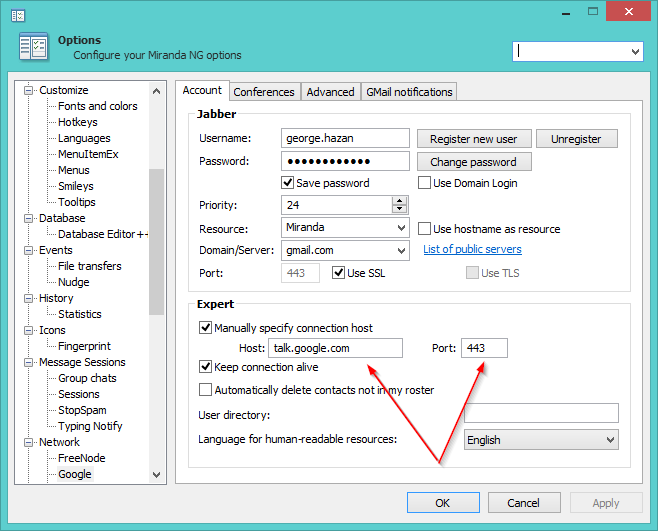
Task: Open the Smileys options page
Action: (x=75, y=186)
